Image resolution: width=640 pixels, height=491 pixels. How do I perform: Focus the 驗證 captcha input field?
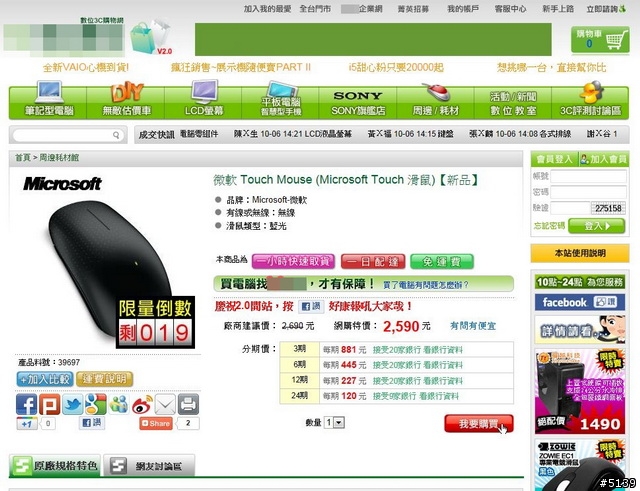coord(570,208)
